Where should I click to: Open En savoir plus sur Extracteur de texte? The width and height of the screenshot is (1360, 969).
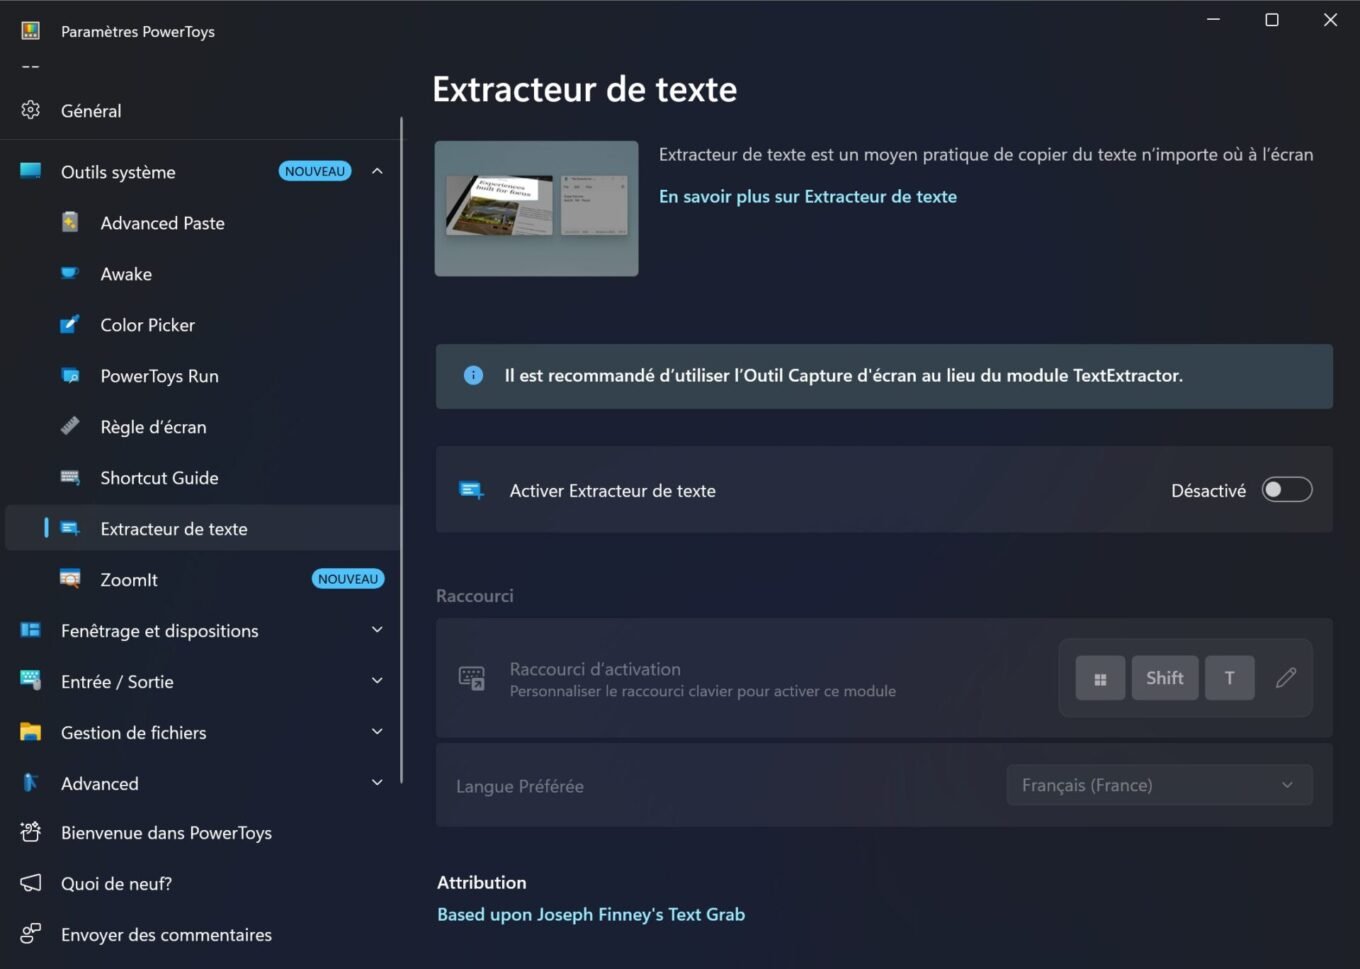(808, 197)
